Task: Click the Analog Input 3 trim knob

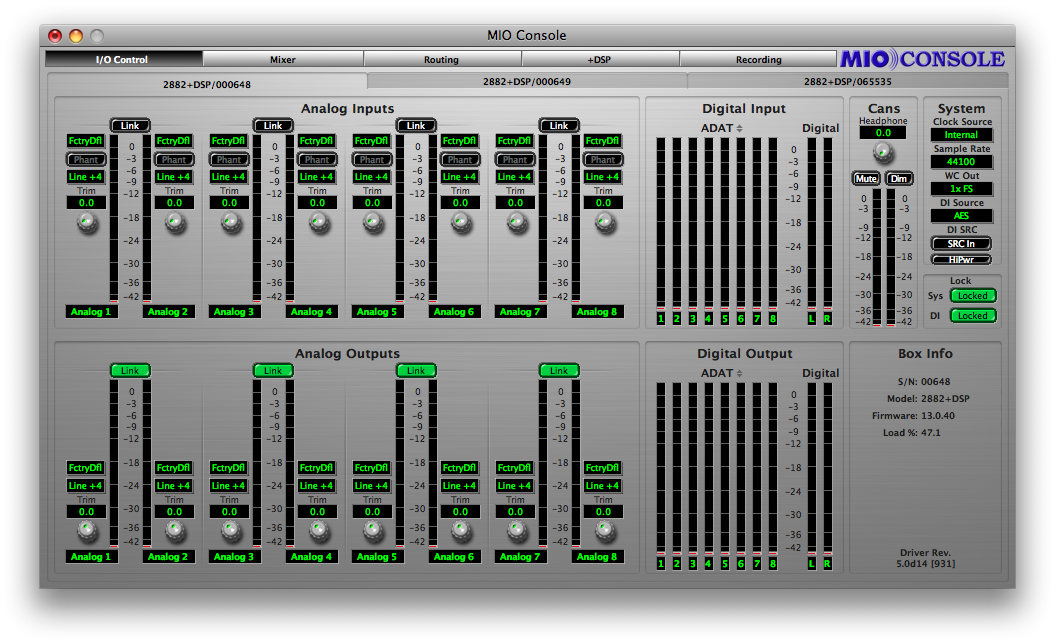Action: (230, 223)
